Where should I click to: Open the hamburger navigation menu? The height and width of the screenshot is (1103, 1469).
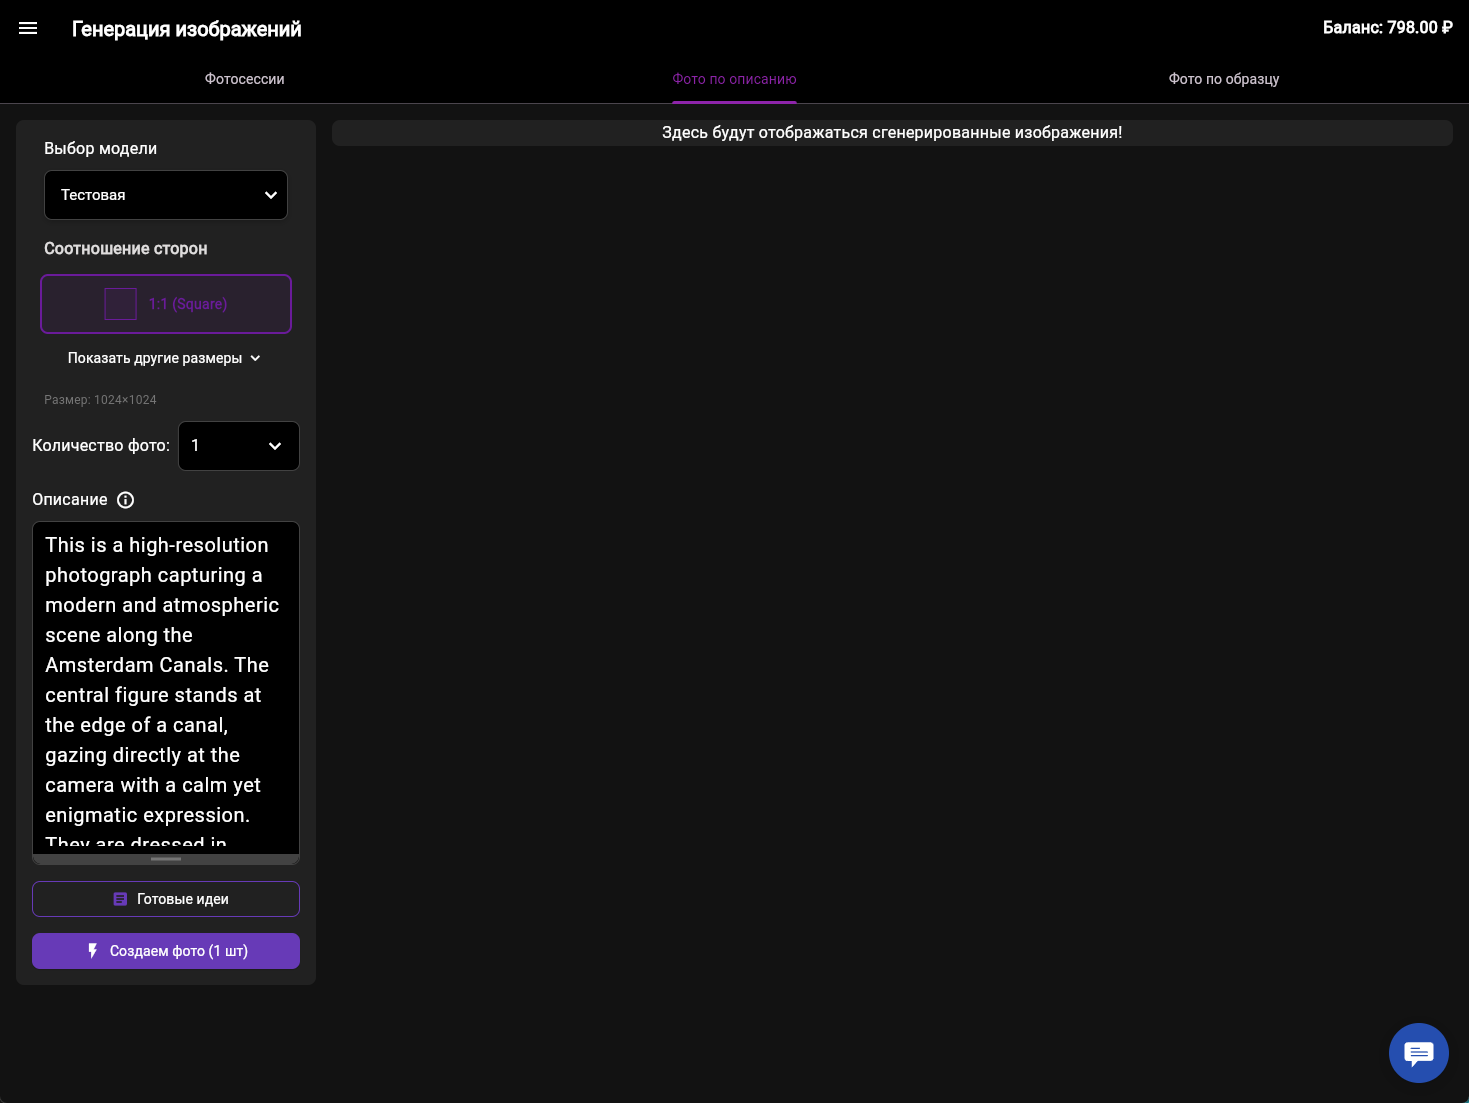28,28
